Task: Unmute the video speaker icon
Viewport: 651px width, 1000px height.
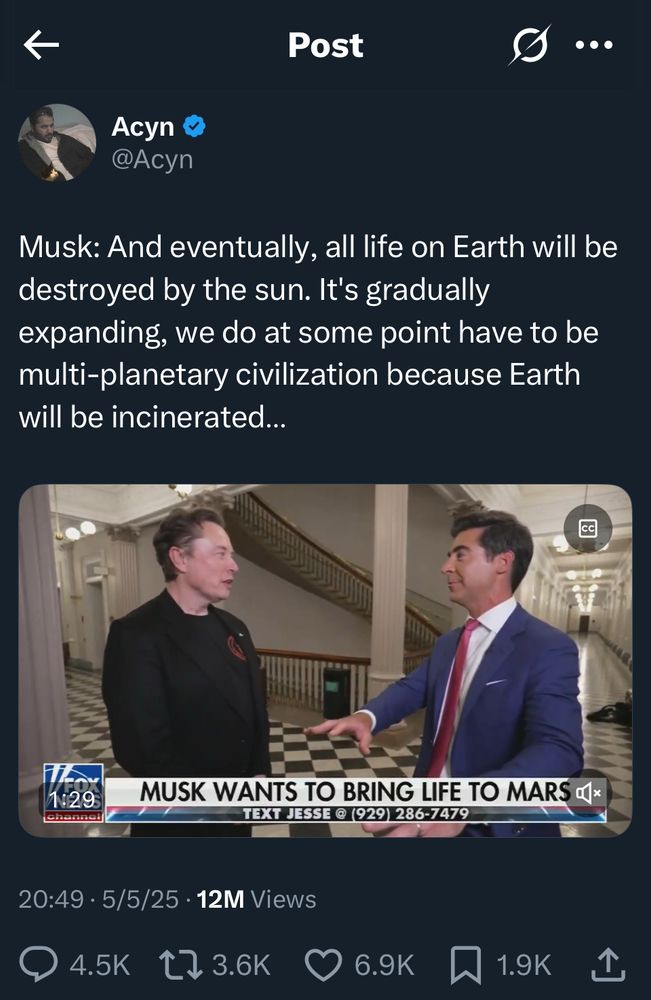Action: 589,793
